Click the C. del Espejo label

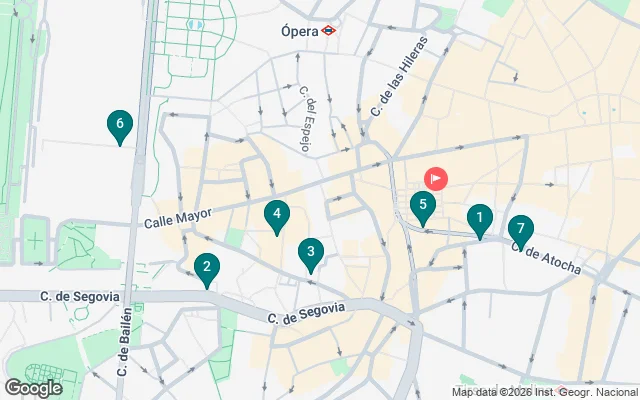pyautogui.click(x=309, y=118)
